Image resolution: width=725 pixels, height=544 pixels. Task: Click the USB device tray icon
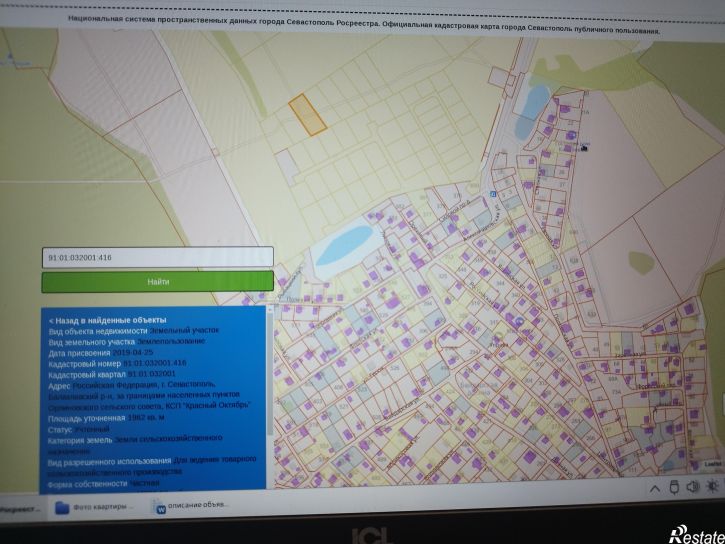click(x=673, y=487)
